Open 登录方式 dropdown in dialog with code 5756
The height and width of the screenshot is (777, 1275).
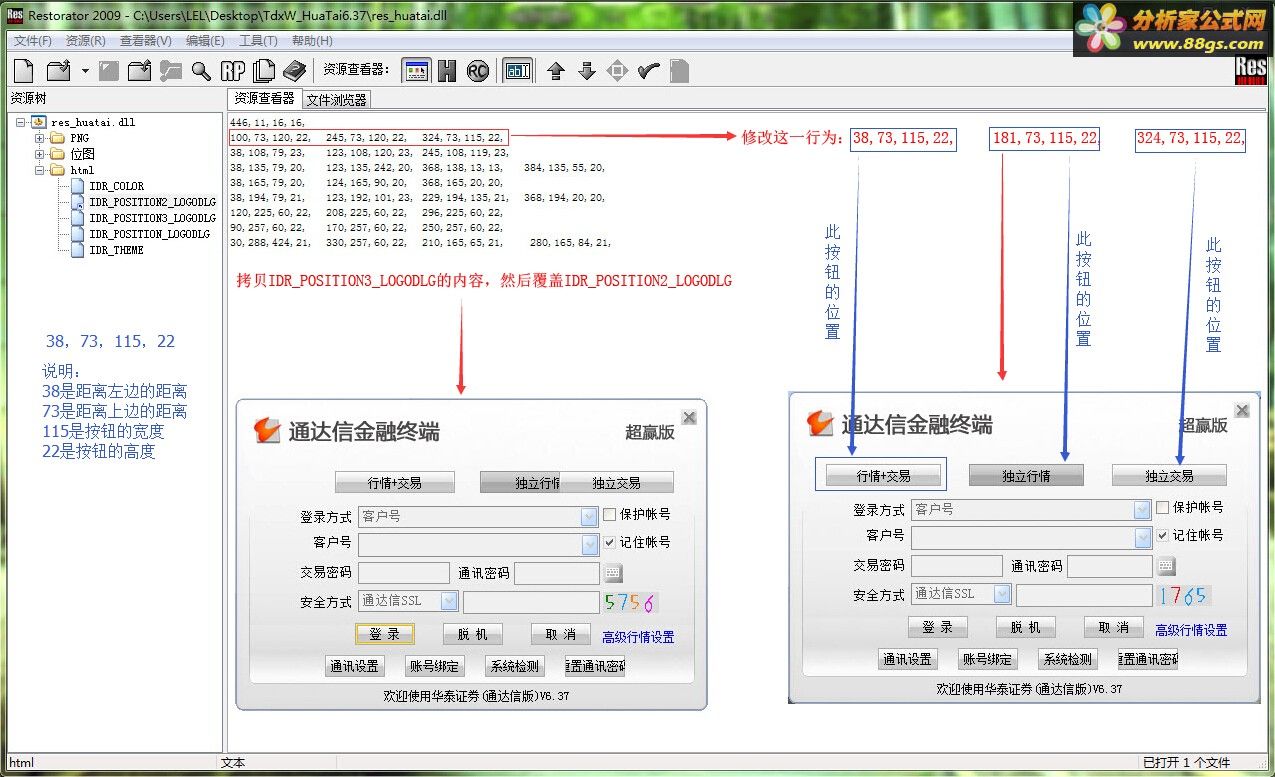click(590, 517)
